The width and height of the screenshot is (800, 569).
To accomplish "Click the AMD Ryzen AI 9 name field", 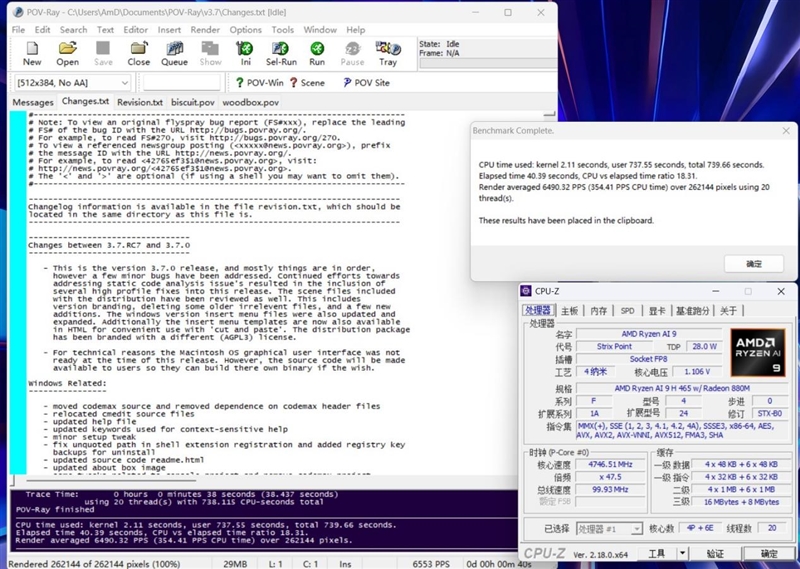I will 649,334.
